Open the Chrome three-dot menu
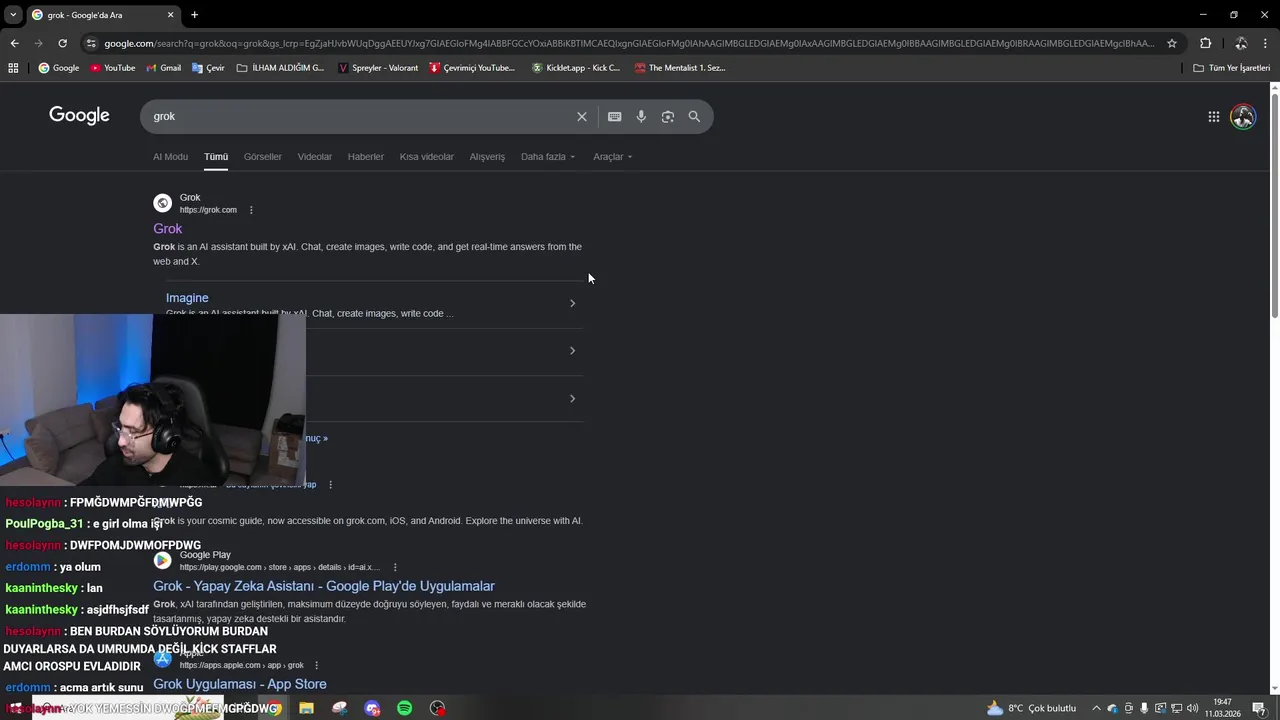1280x720 pixels. click(1266, 43)
